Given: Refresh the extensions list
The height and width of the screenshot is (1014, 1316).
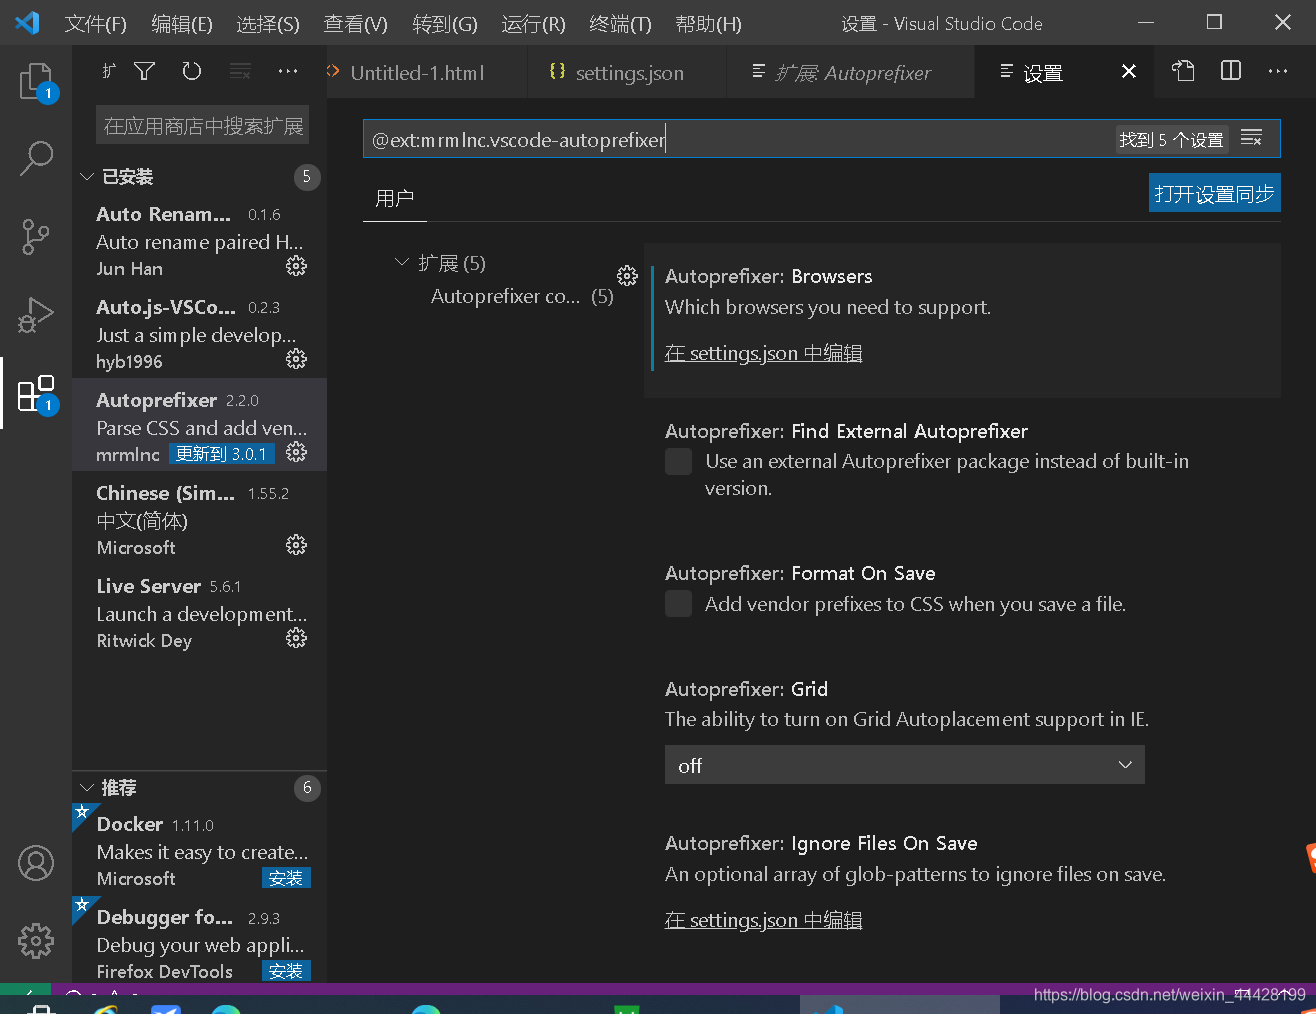Looking at the screenshot, I should tap(192, 71).
